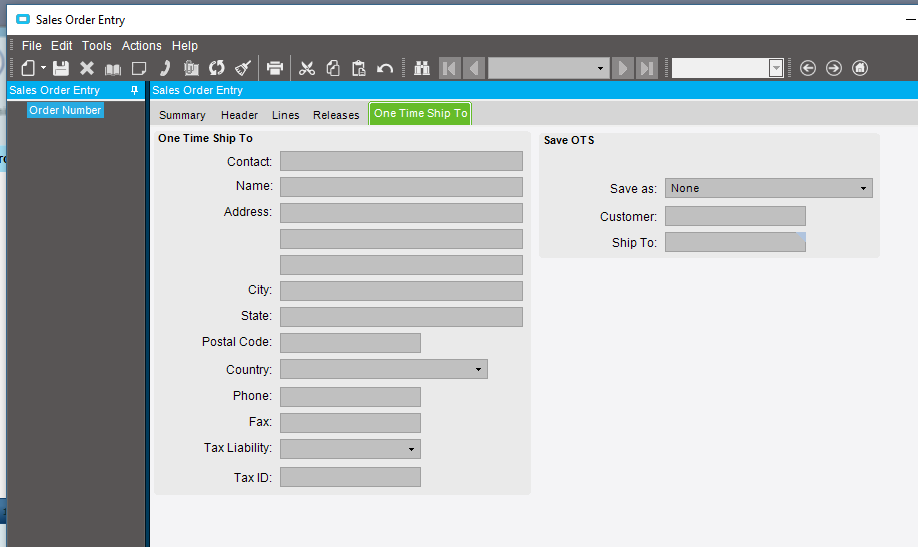Click the Phone input field

(350, 396)
